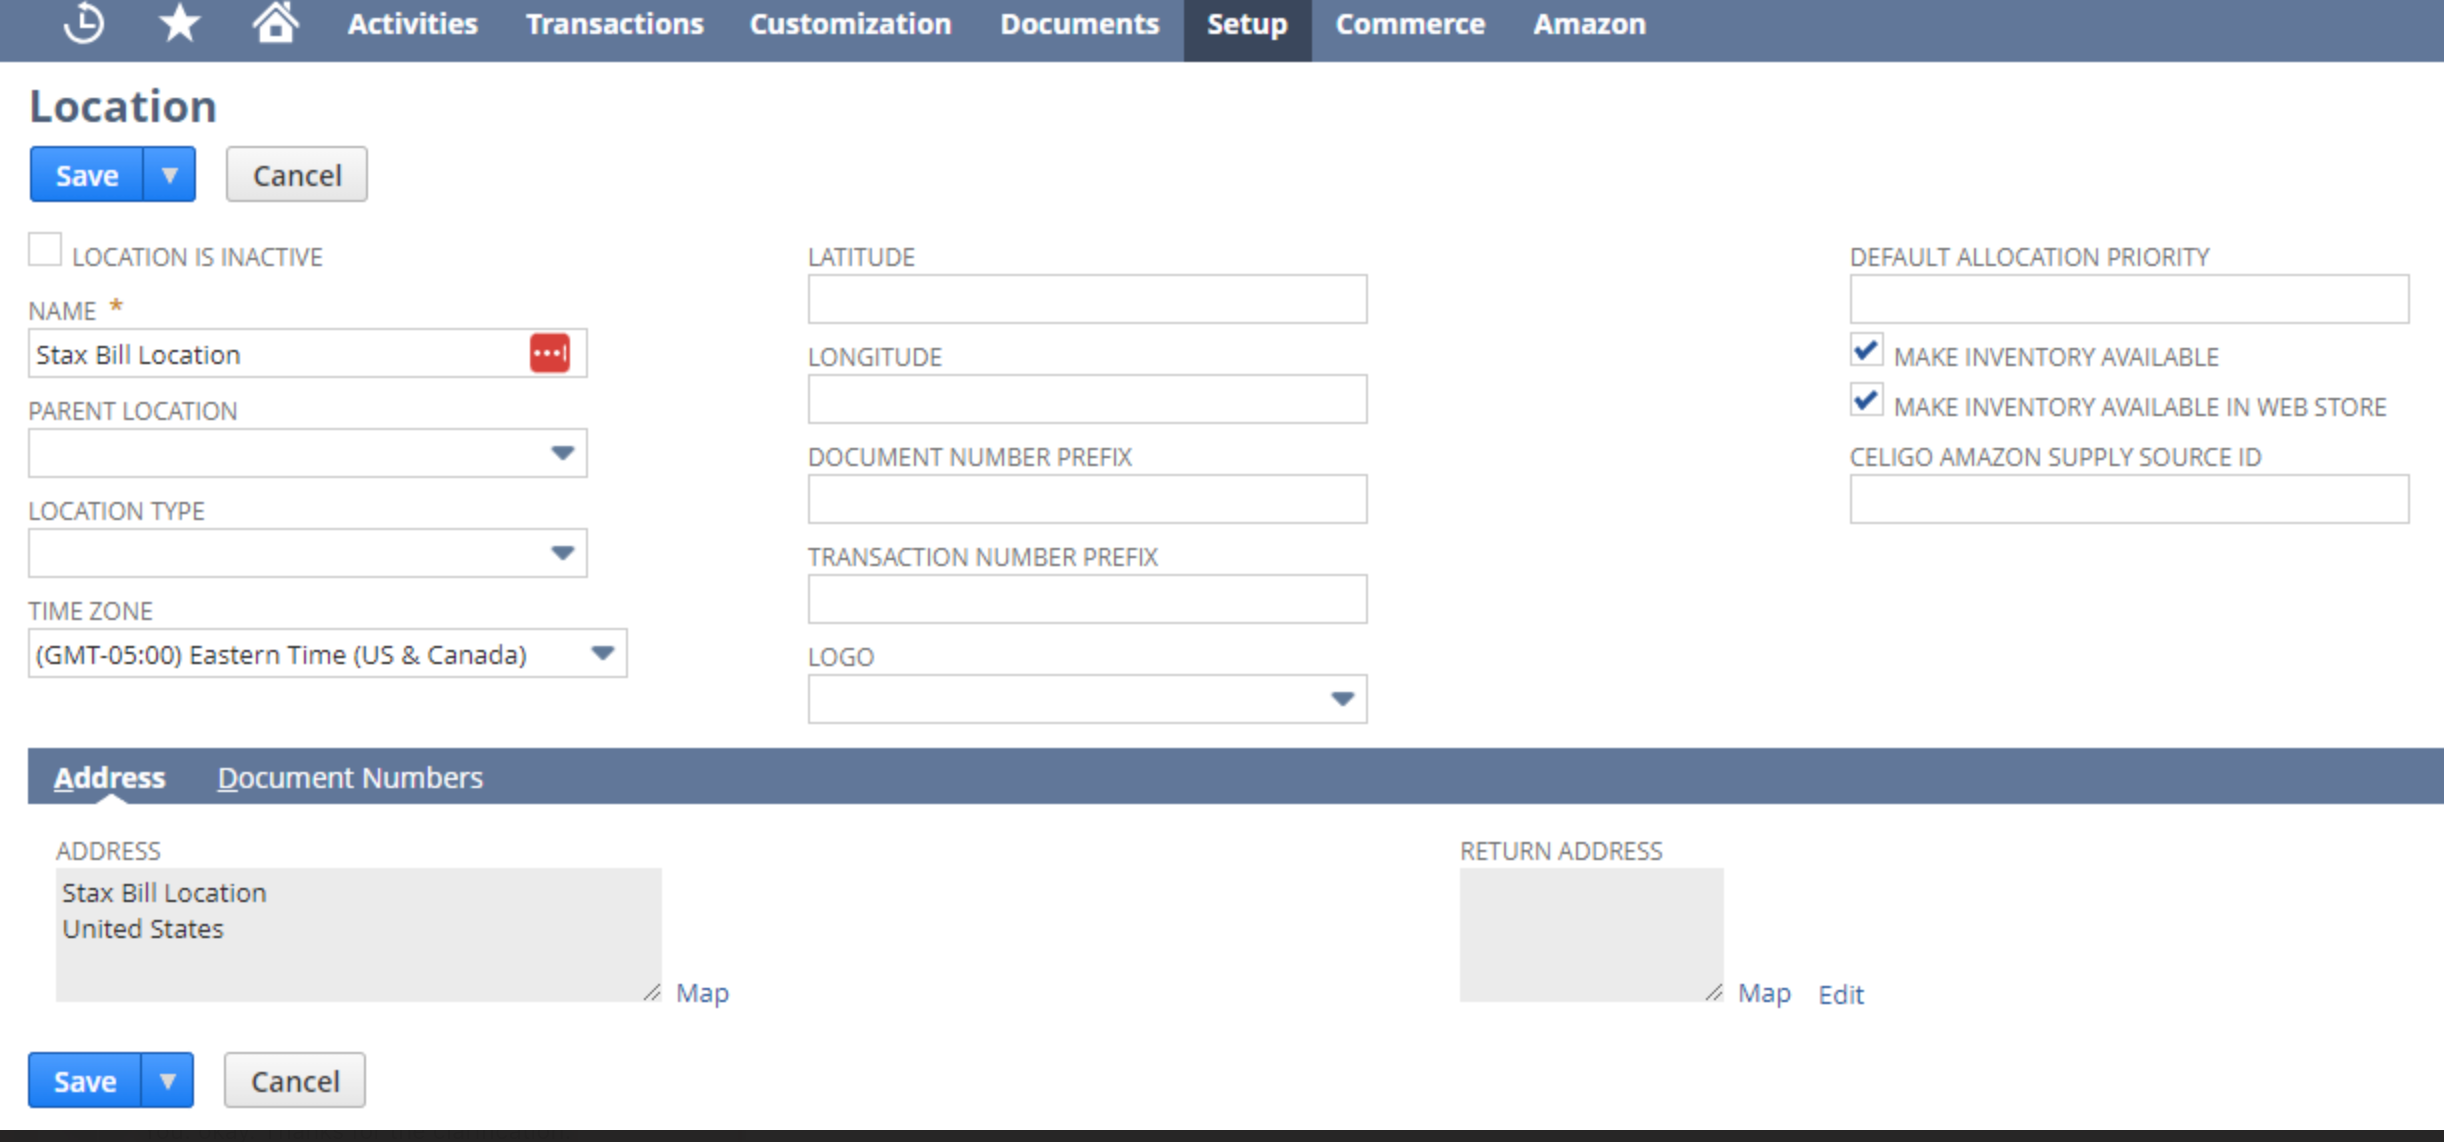
Task: Uncheck Make Inventory Available in Web Store
Action: [x=1866, y=400]
